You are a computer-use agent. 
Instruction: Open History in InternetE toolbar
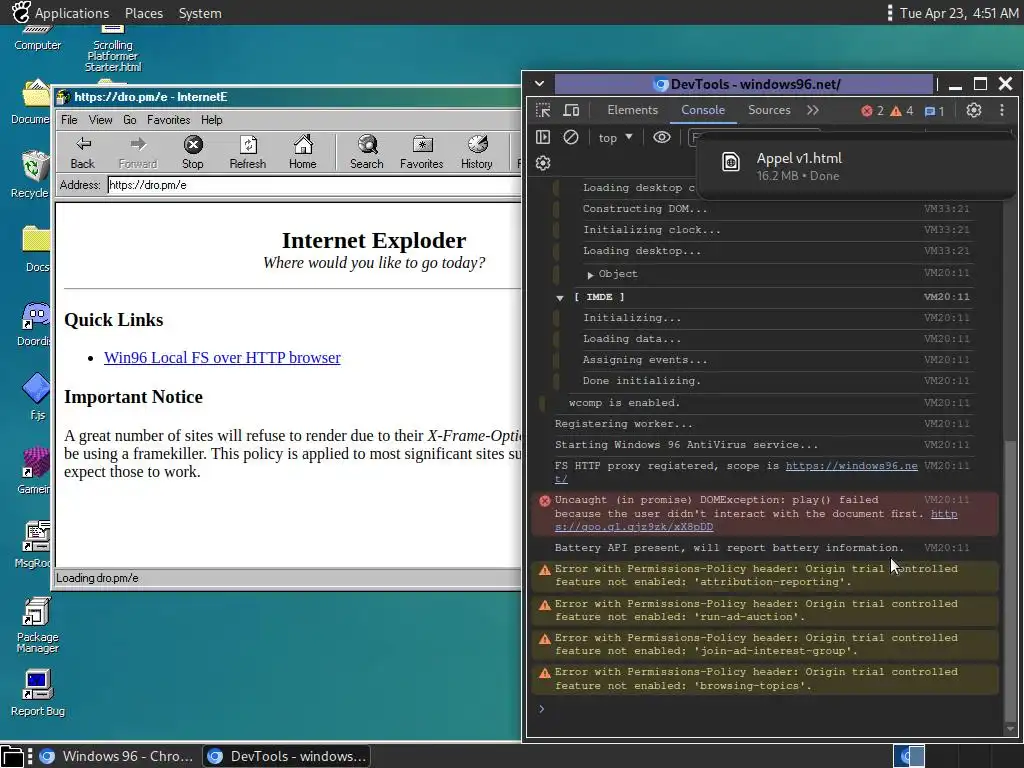(477, 152)
